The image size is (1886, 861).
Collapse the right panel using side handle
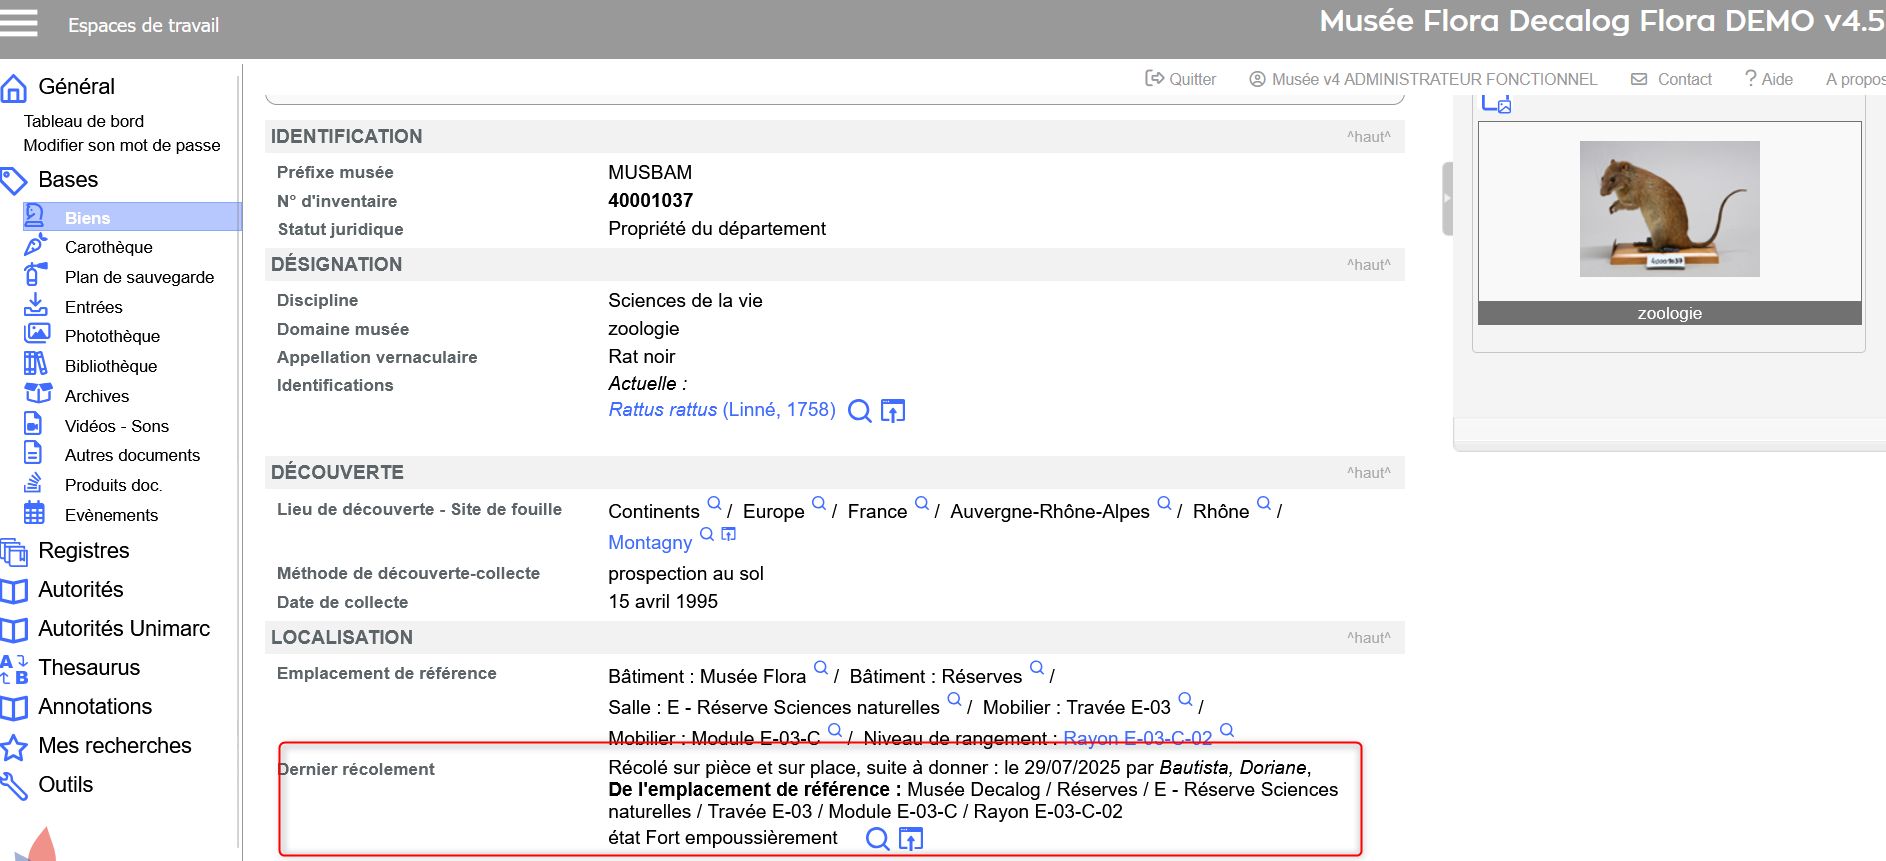point(1446,198)
